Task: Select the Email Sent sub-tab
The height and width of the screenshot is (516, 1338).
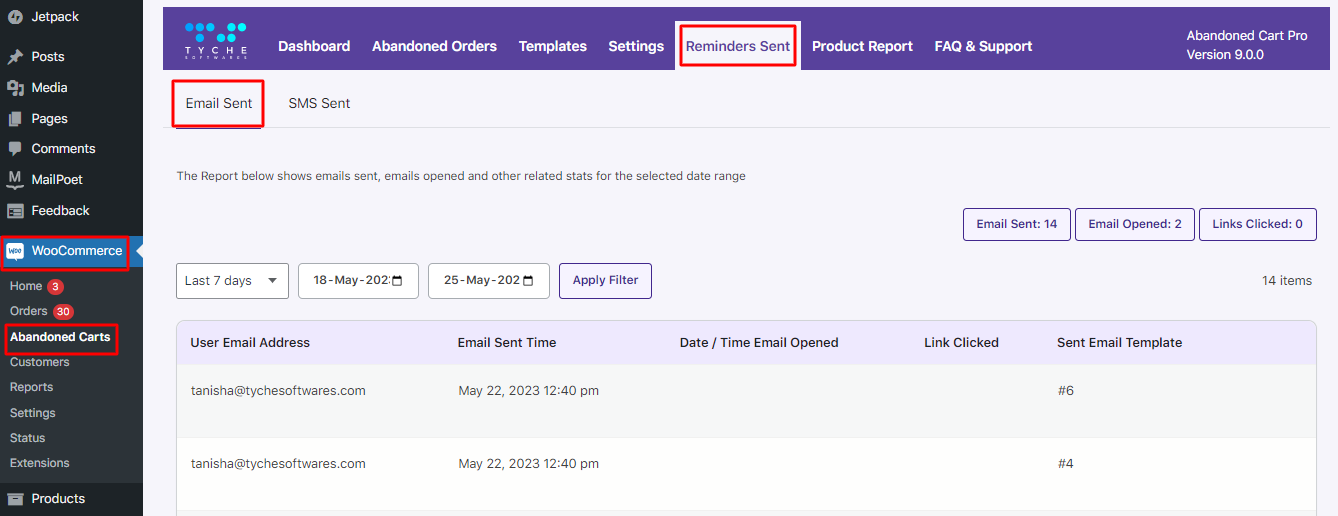Action: point(219,103)
